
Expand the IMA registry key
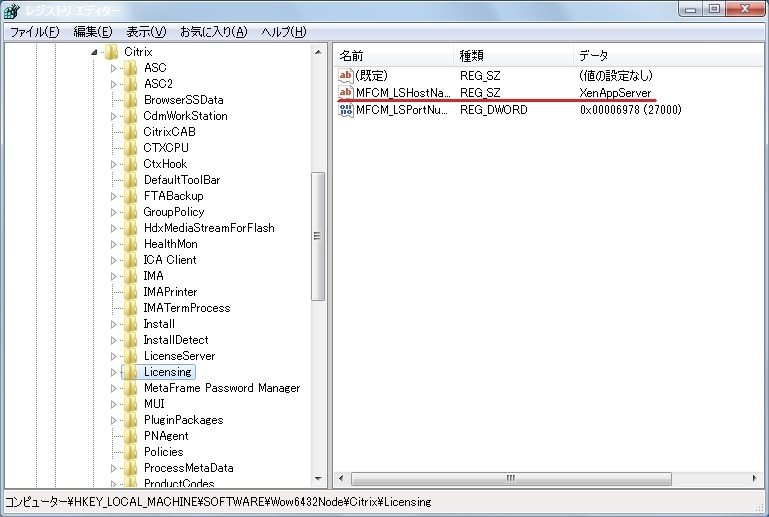(114, 276)
